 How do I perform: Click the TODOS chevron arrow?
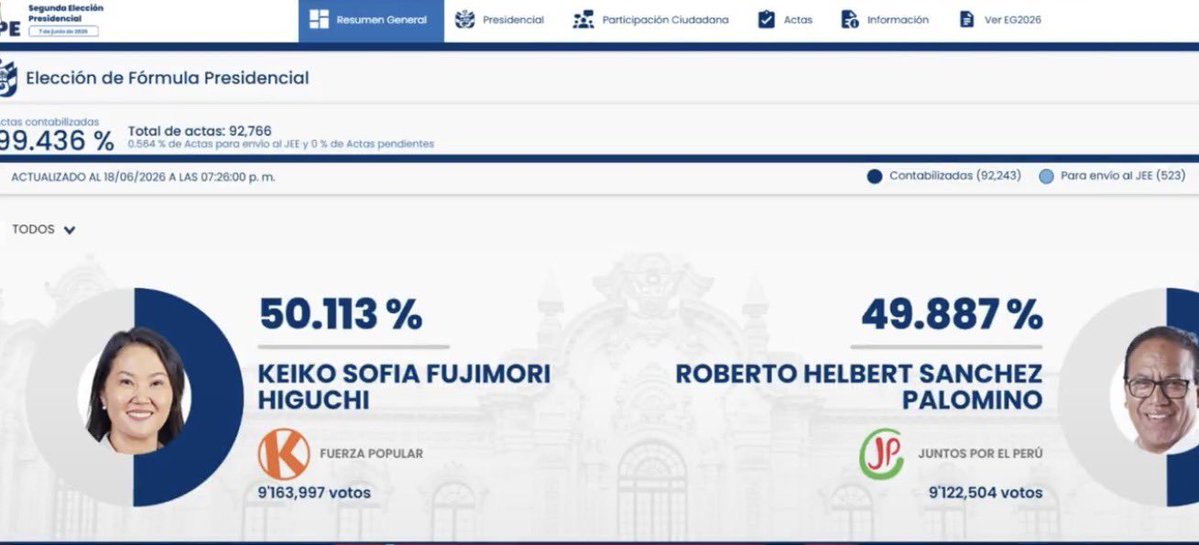(69, 230)
